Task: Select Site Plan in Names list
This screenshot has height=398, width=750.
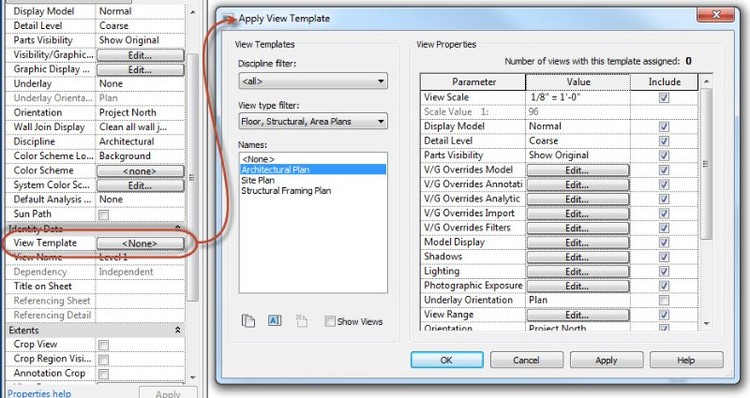Action: point(258,180)
